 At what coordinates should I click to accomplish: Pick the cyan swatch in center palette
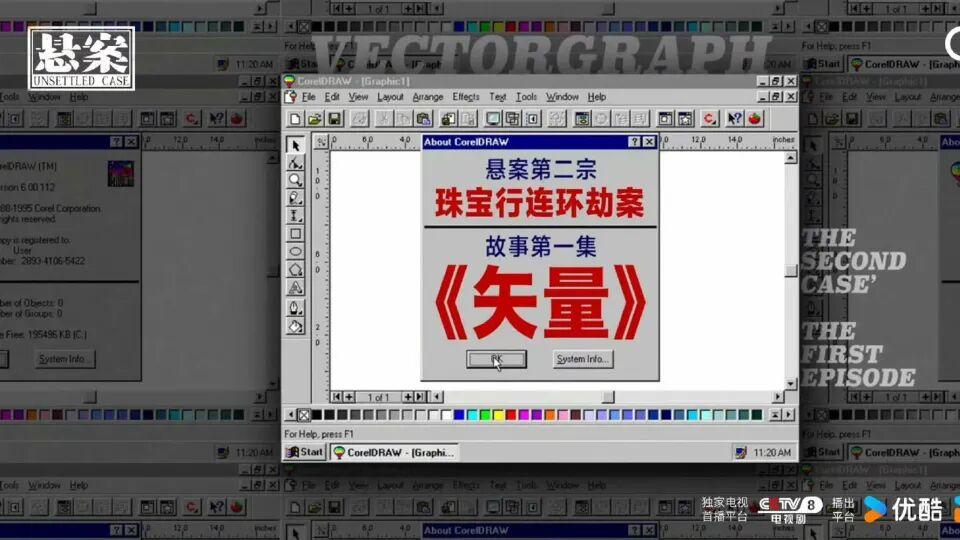pos(472,415)
